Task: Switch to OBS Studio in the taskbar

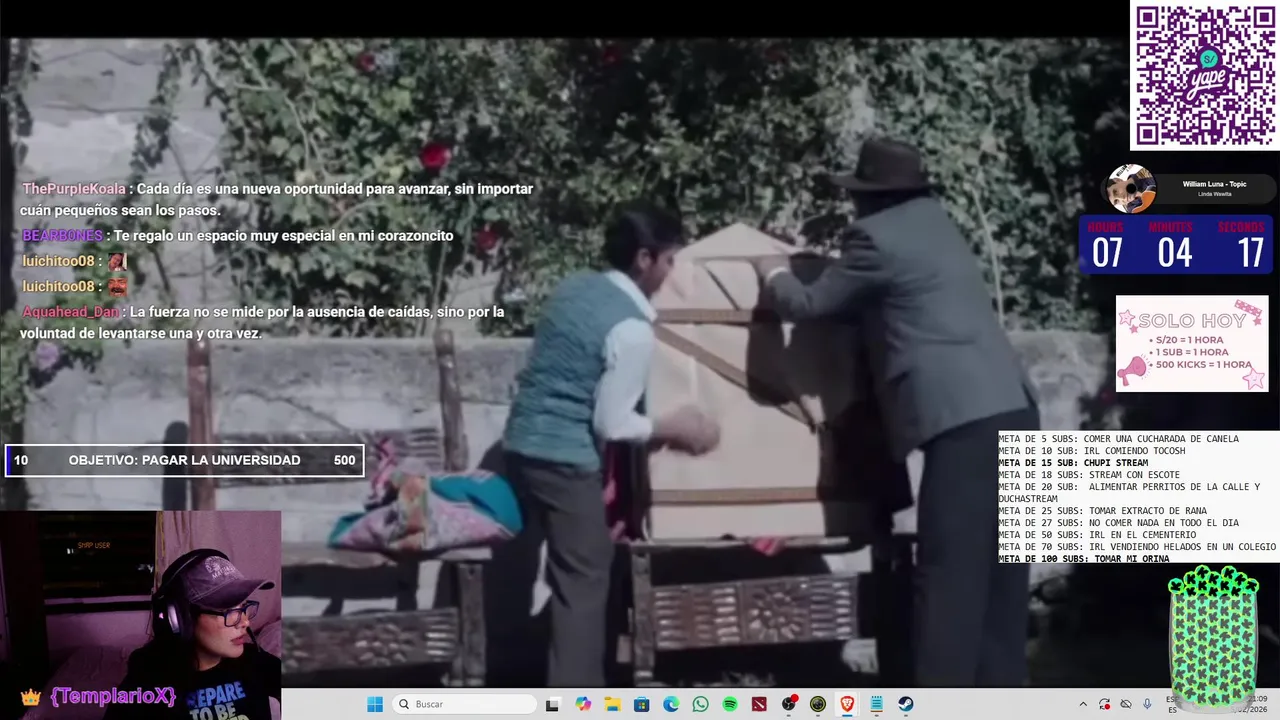Action: 789,704
